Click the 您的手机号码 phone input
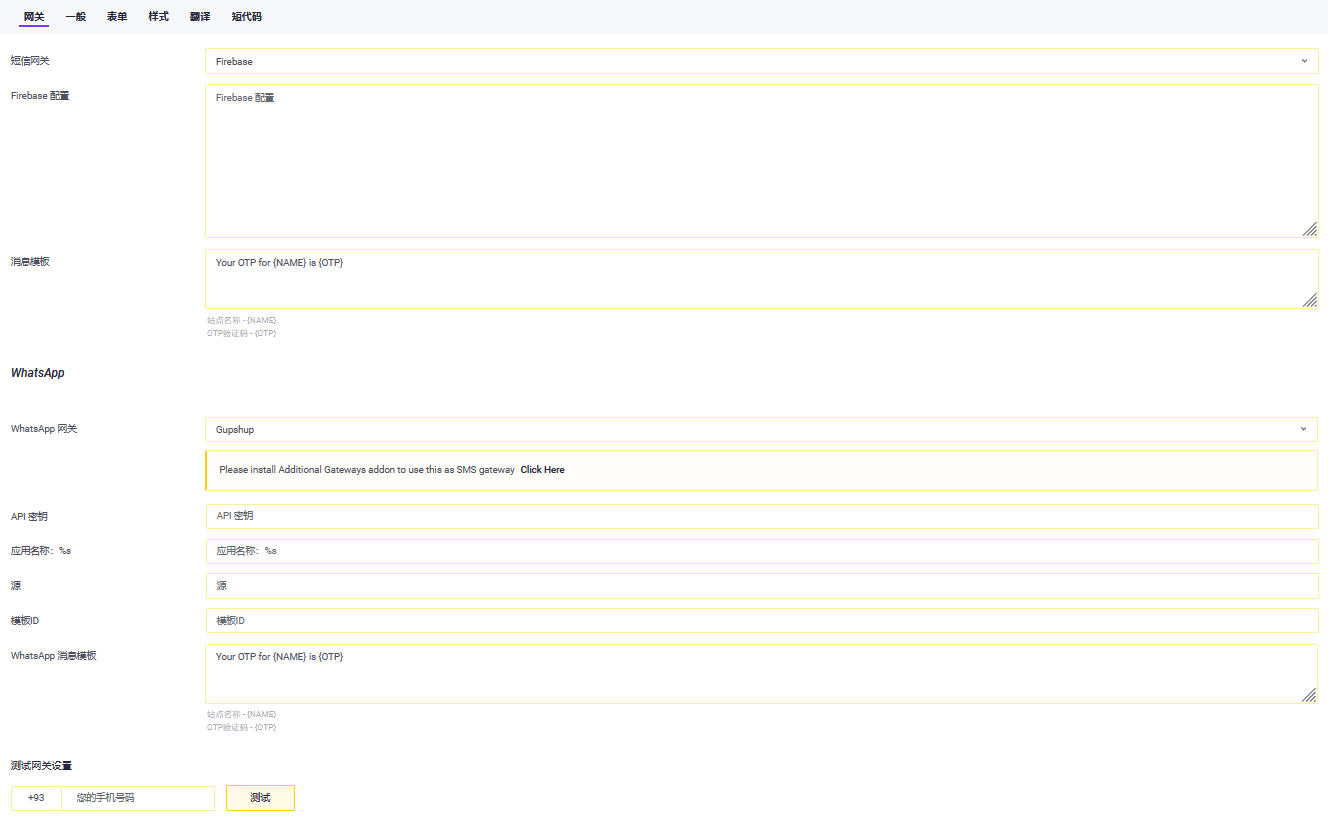Screen dimensions: 1328x821 coord(138,798)
